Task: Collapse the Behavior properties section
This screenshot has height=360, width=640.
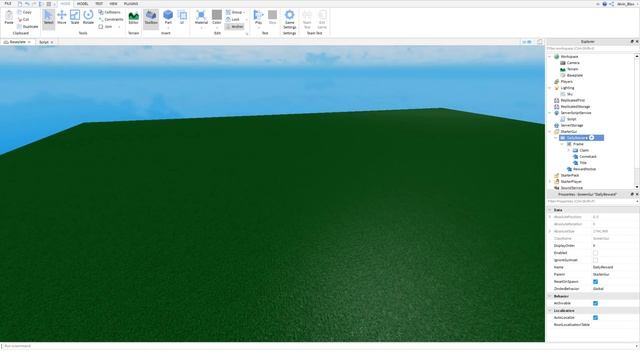Action: [x=550, y=296]
